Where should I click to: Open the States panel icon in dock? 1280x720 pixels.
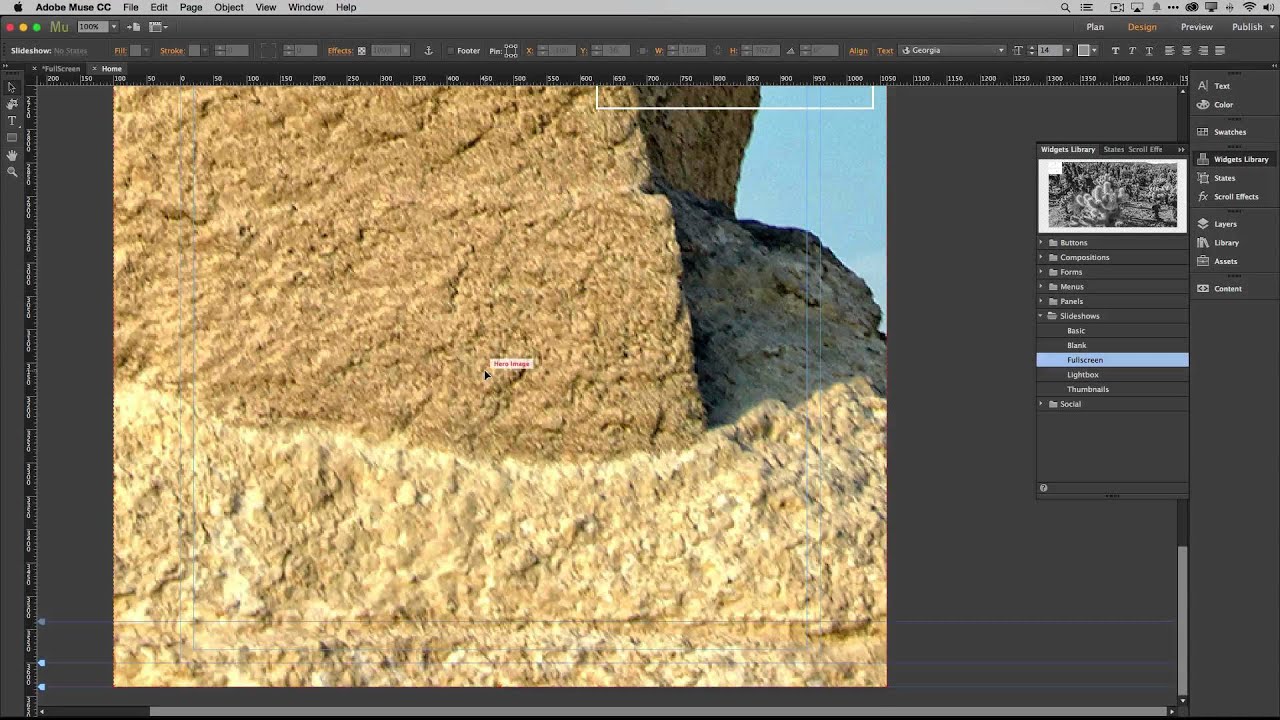(x=1203, y=178)
